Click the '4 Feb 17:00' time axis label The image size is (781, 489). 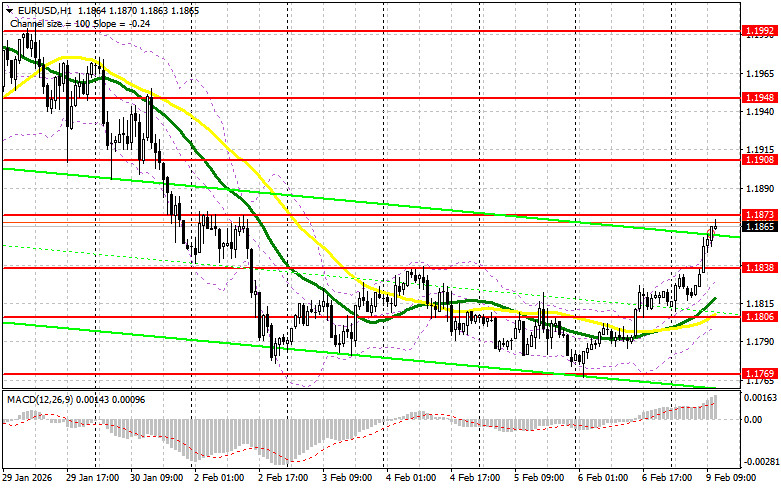tap(476, 478)
